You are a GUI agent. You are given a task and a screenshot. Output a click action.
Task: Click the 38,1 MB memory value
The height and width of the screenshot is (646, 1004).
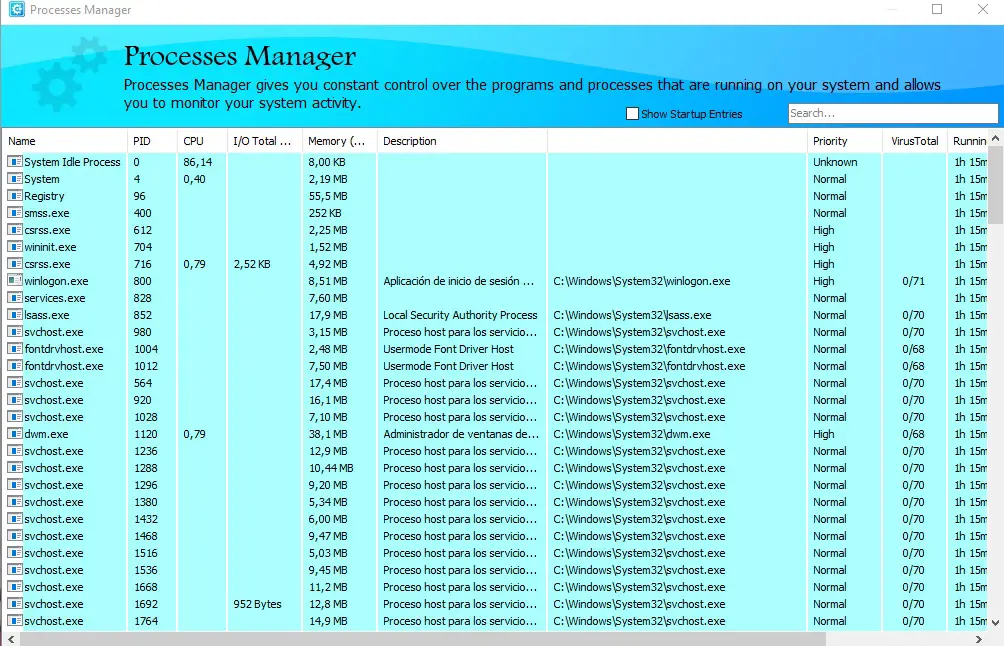(x=328, y=434)
